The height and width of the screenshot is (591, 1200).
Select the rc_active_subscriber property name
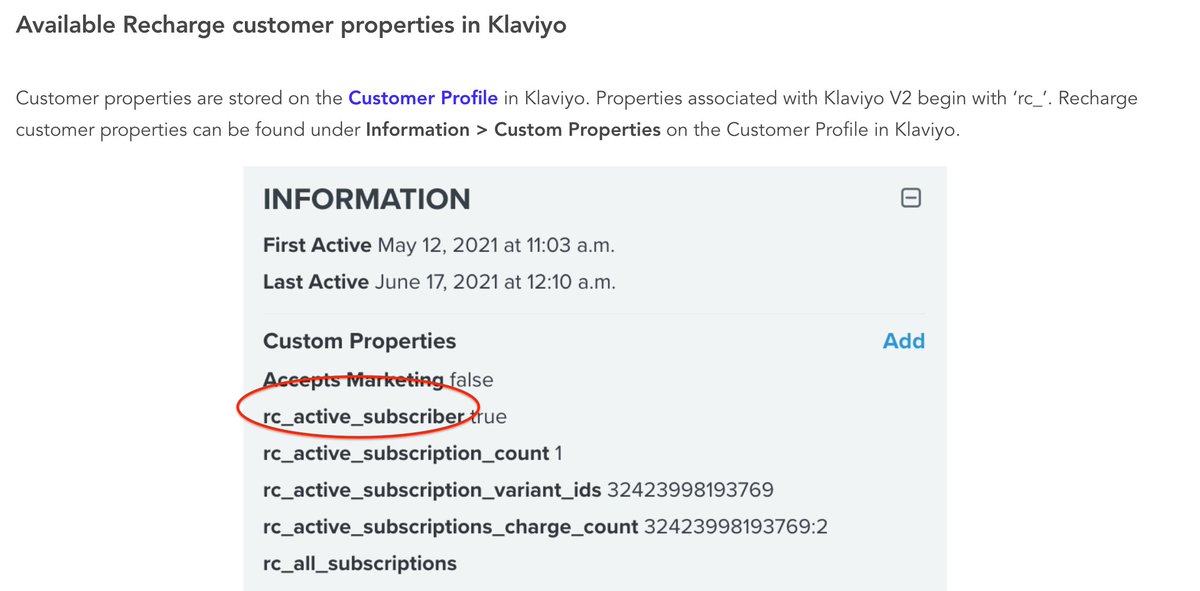[x=364, y=417]
